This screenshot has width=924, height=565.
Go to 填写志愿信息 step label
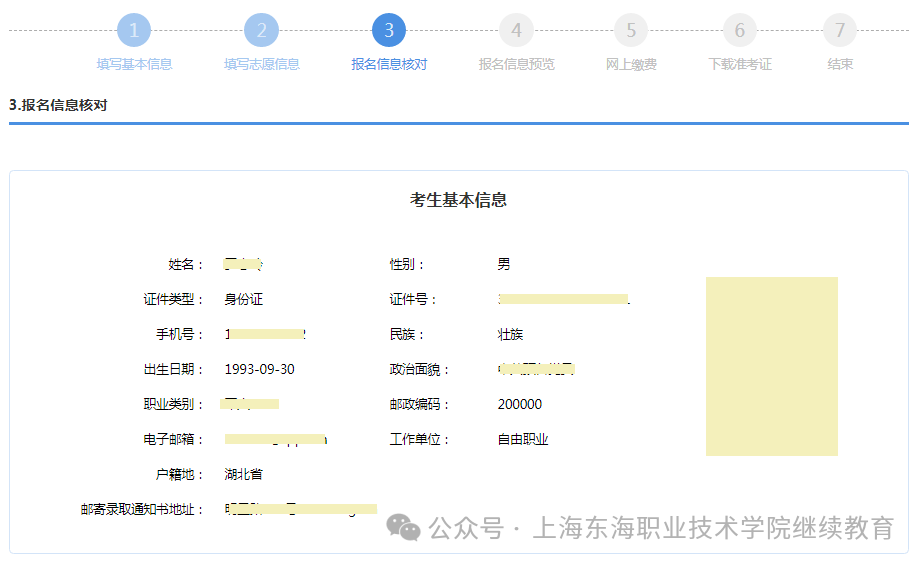pos(261,64)
